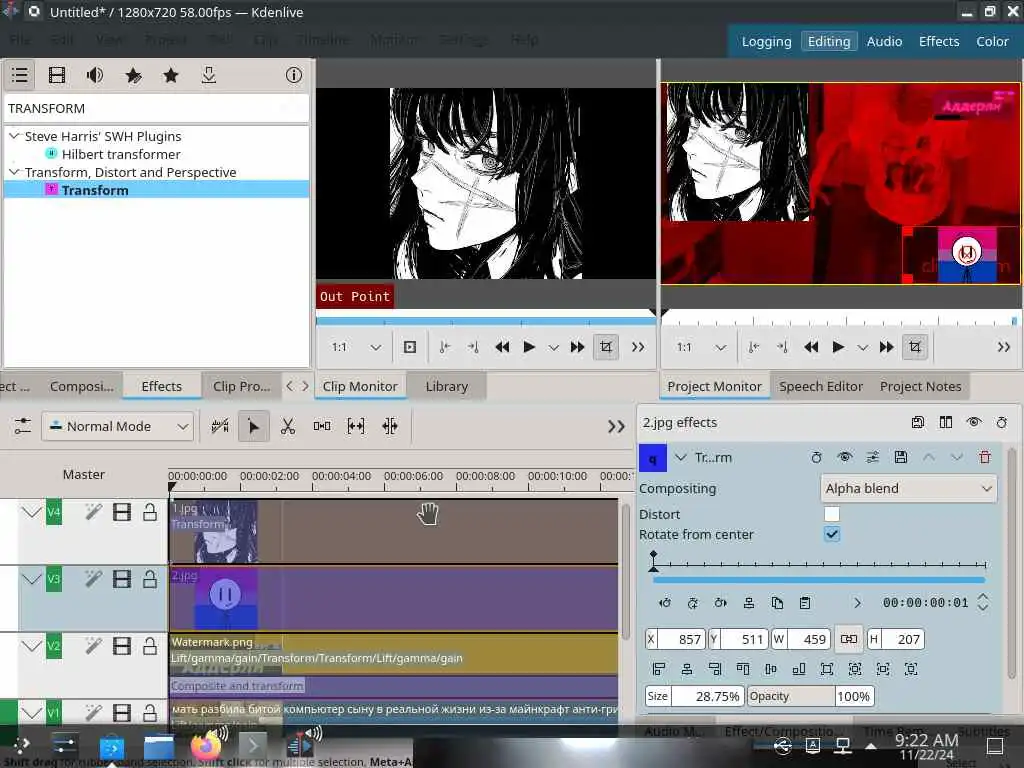Toggle effect stack enable eye icon
This screenshot has width=1024, height=768.
(974, 423)
